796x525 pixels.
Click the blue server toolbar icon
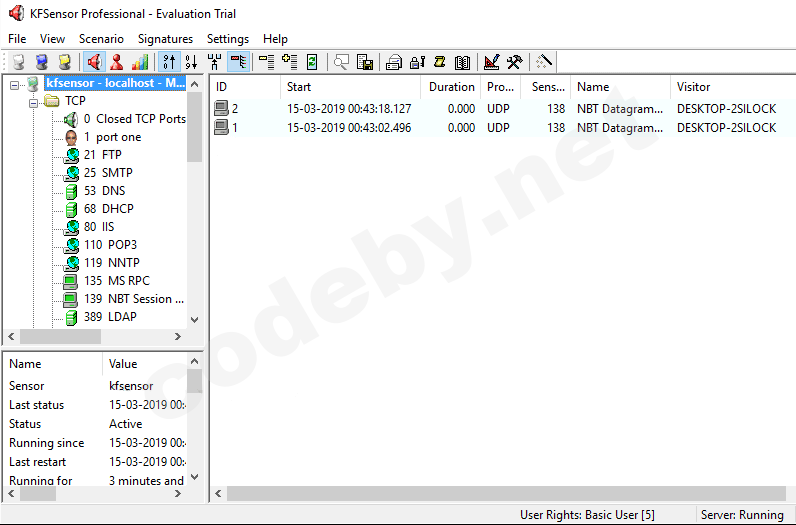(42, 62)
